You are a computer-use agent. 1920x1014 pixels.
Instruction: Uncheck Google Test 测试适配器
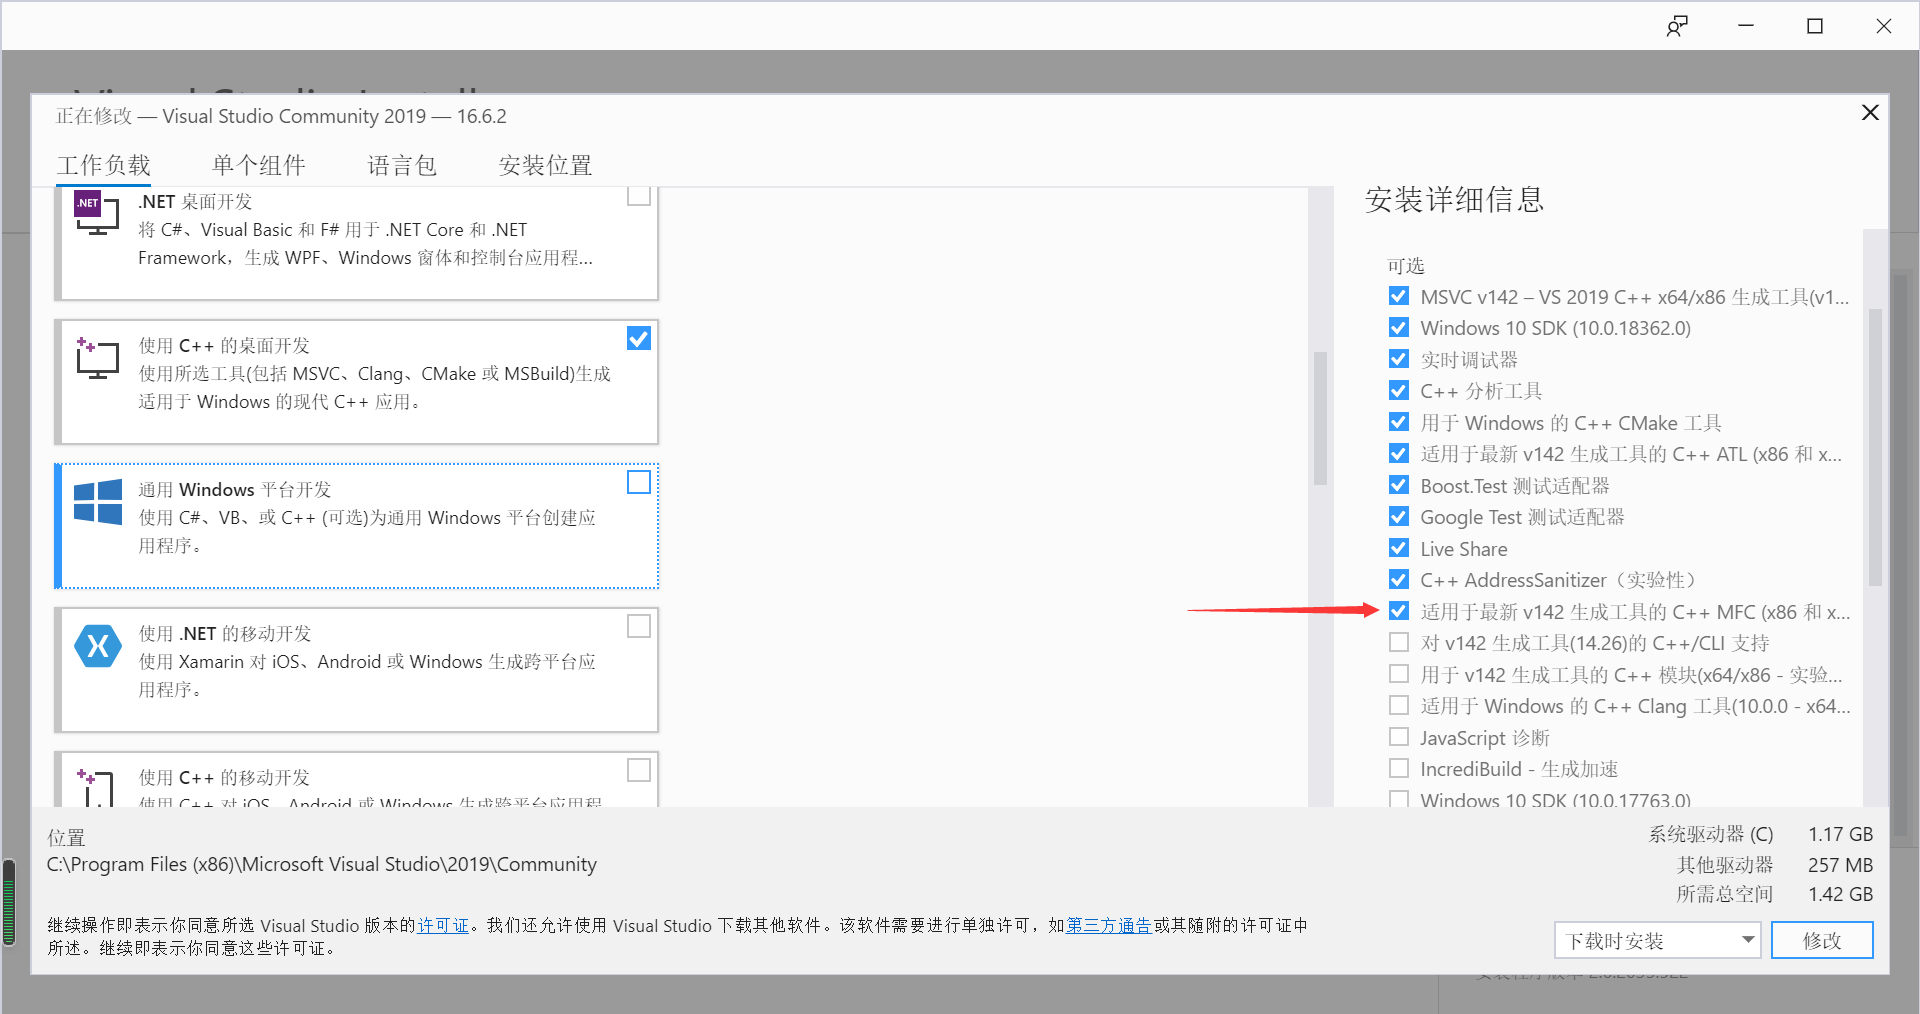point(1399,516)
